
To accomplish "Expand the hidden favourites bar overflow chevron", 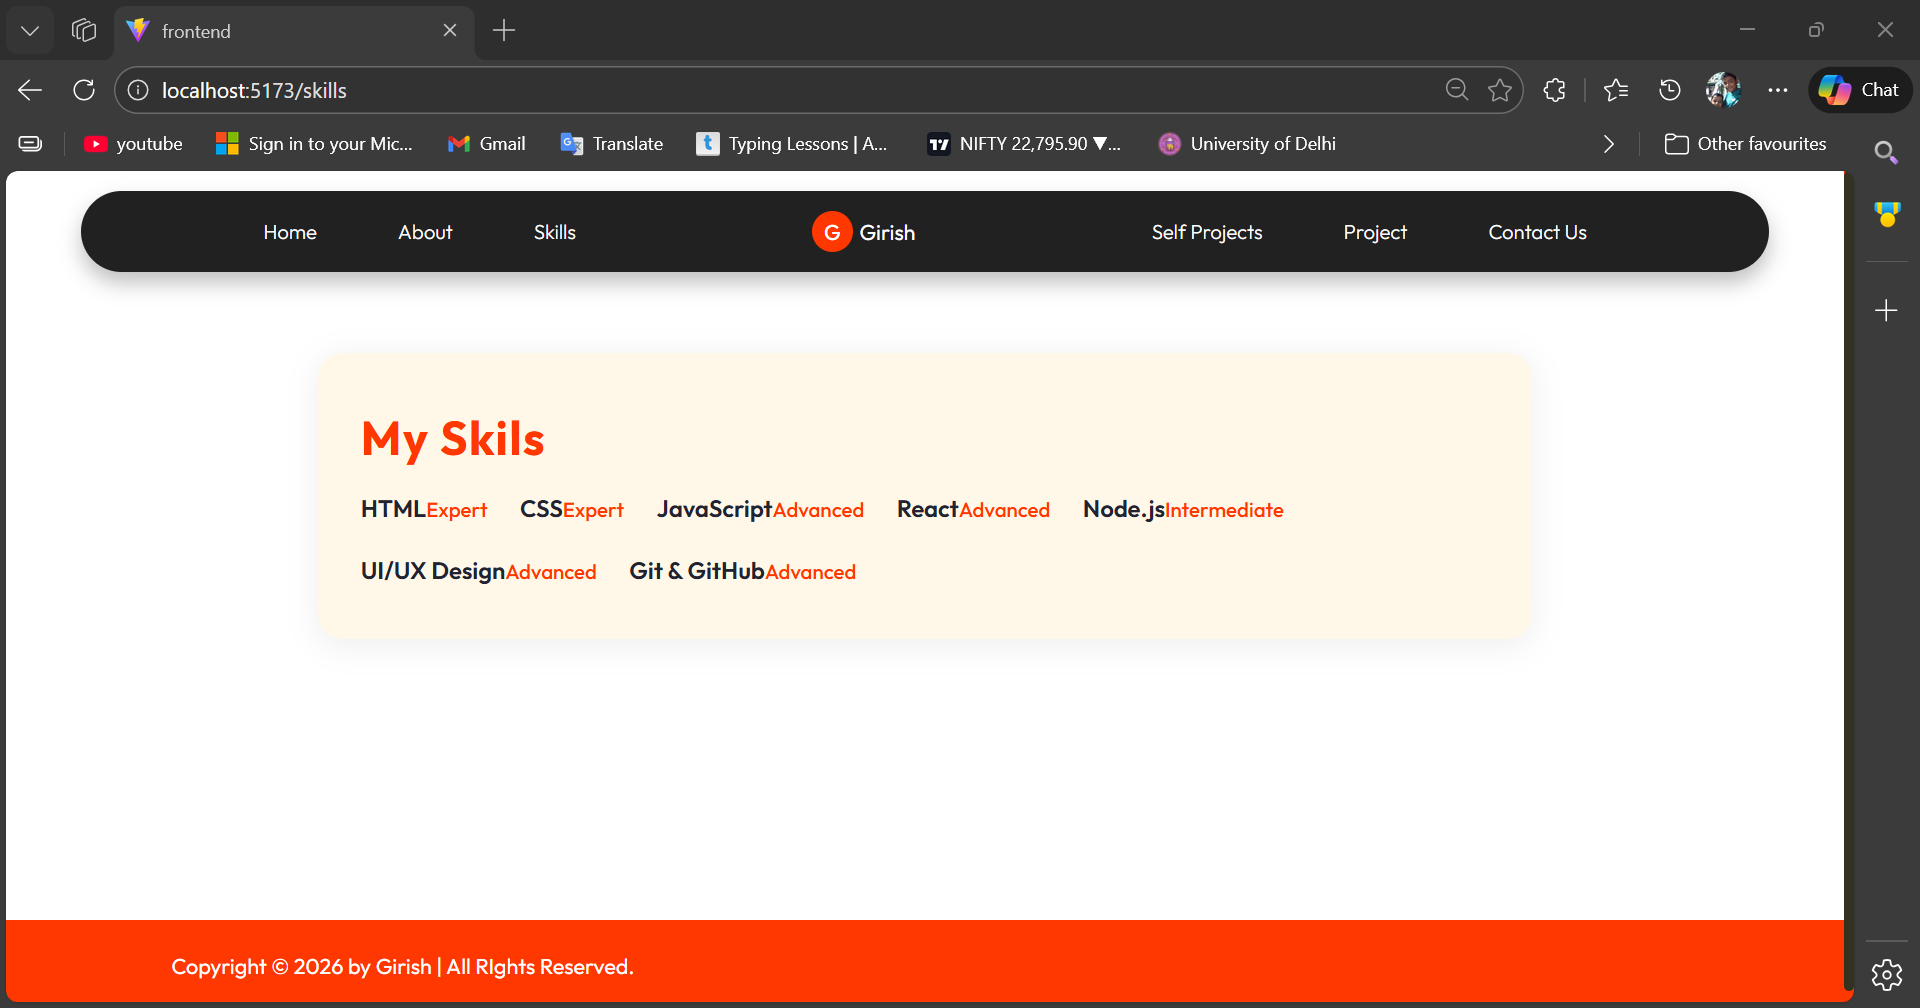I will coord(1608,144).
